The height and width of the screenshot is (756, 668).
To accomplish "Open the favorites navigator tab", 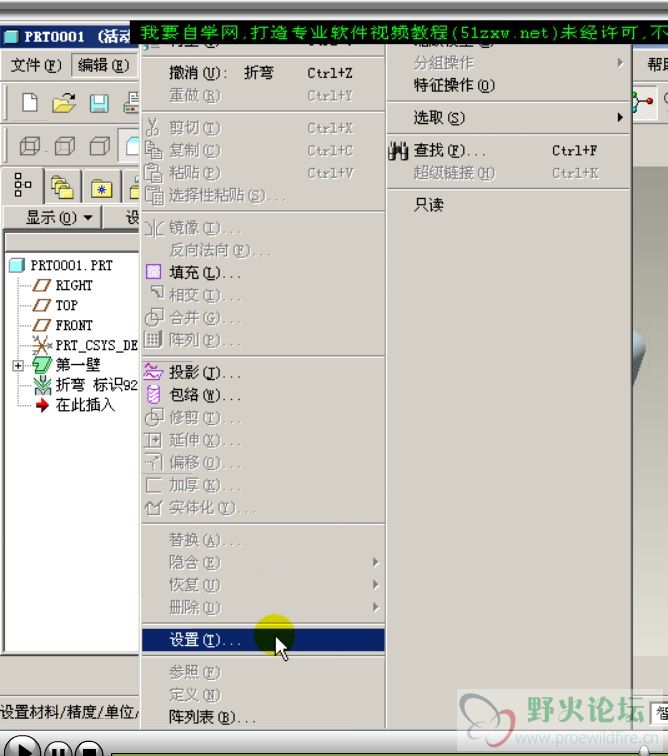I will (x=101, y=188).
